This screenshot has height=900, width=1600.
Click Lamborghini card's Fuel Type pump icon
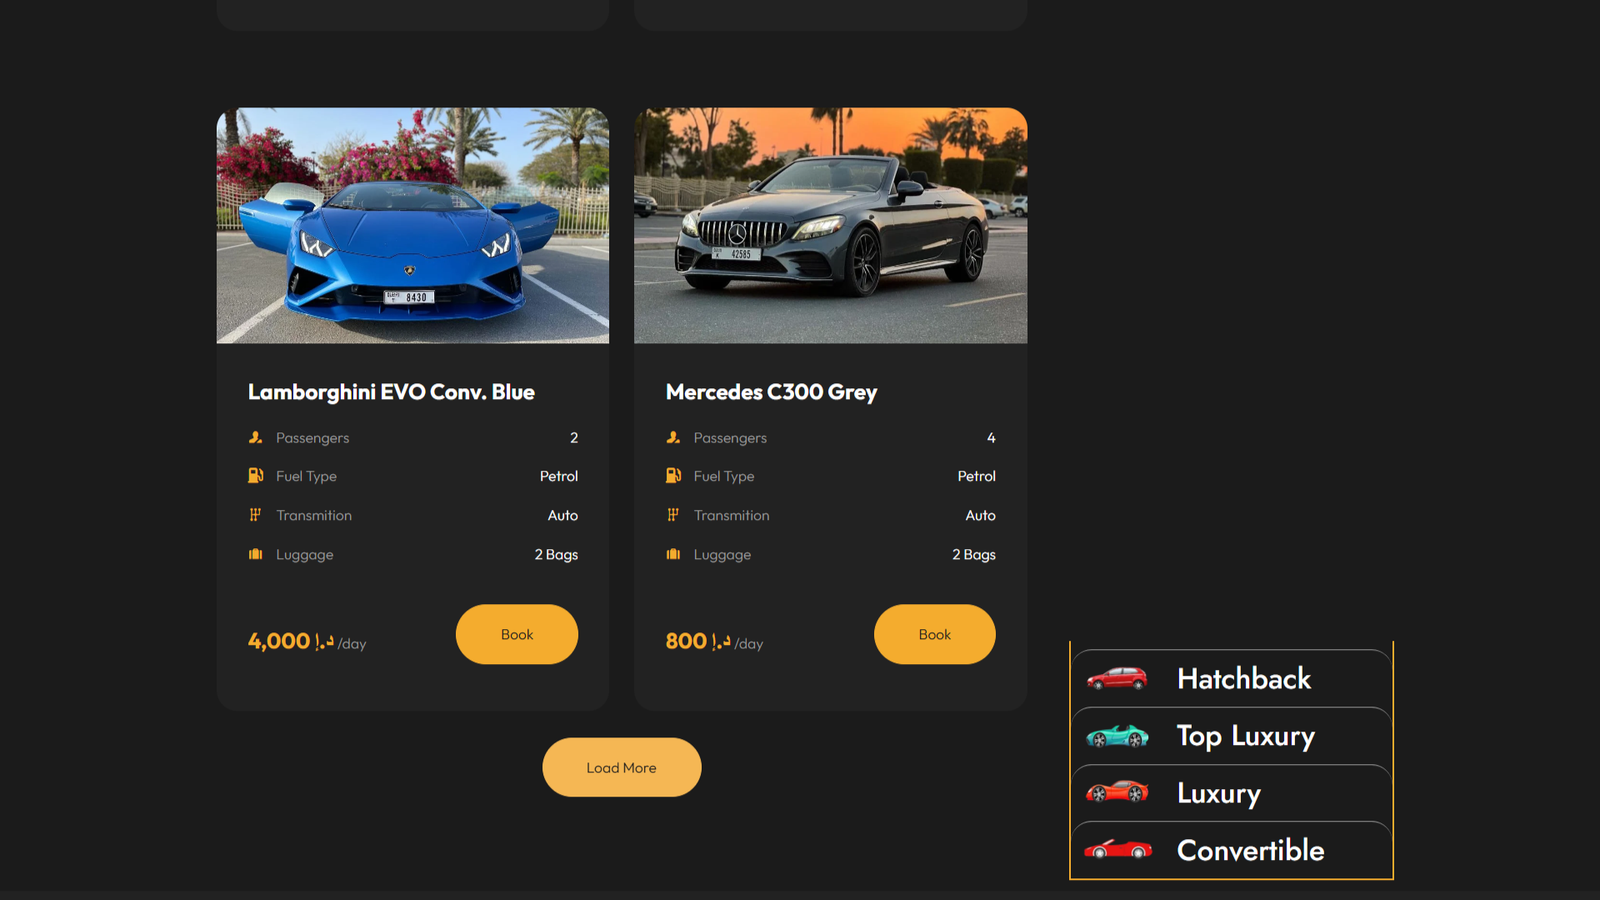point(255,475)
